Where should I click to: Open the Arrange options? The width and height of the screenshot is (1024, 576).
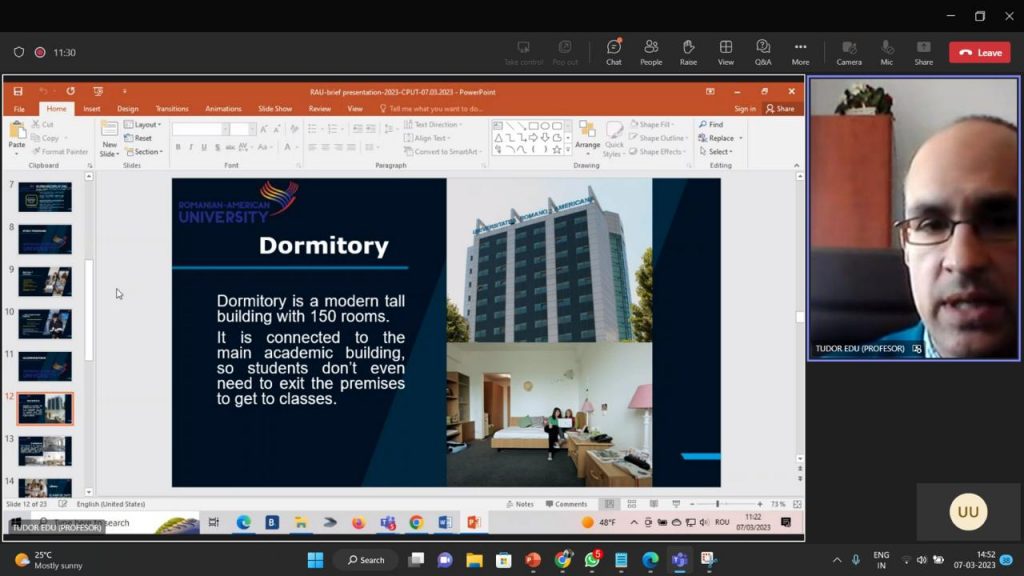[x=587, y=137]
